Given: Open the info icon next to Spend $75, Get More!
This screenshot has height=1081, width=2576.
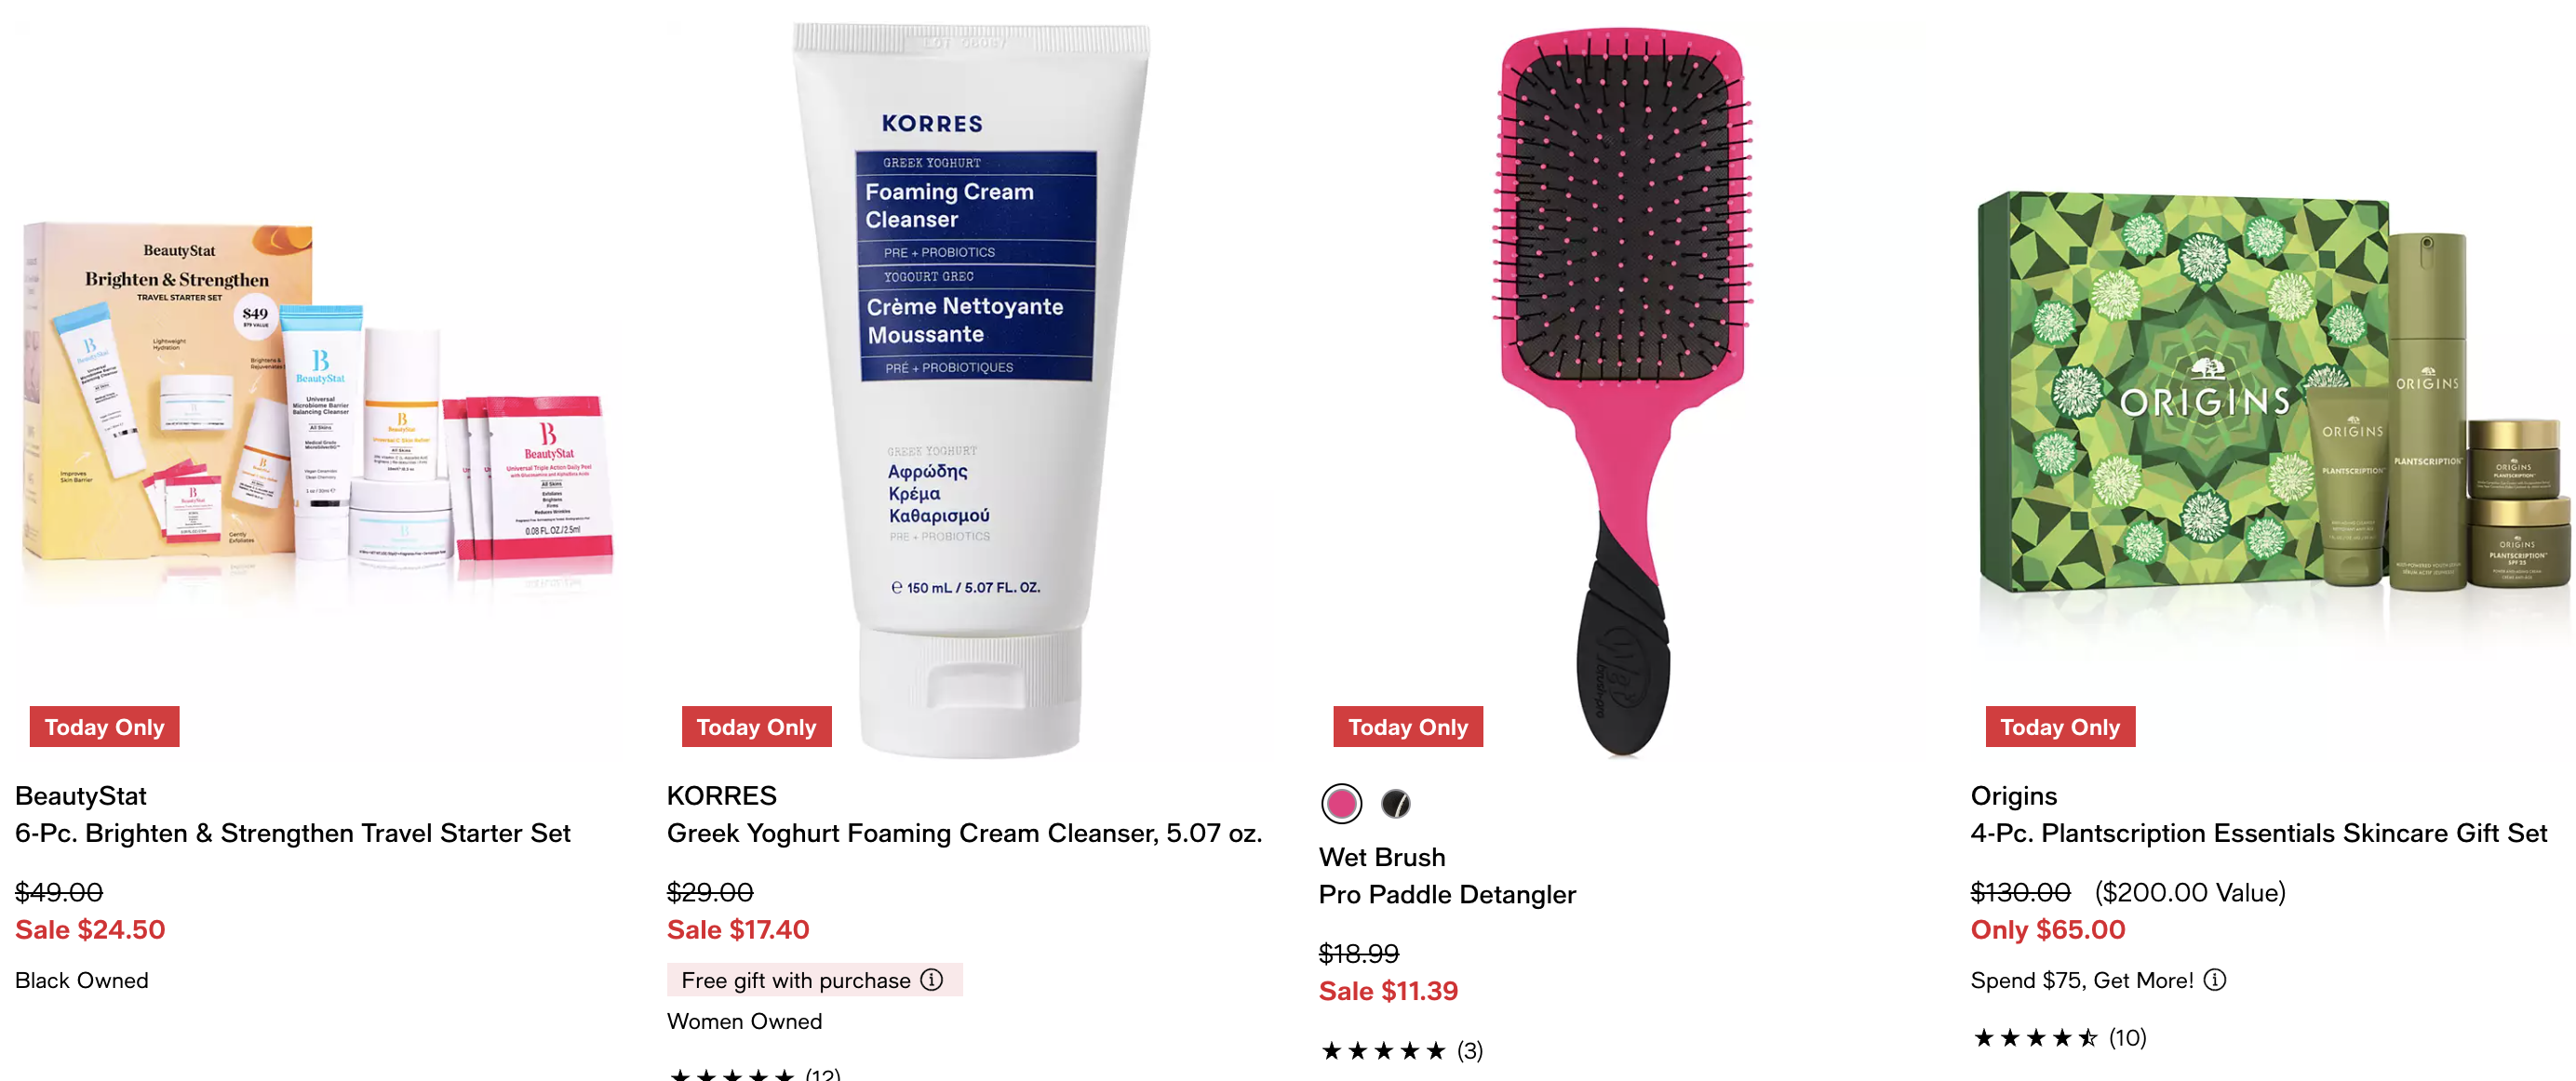Looking at the screenshot, I should pos(2215,980).
